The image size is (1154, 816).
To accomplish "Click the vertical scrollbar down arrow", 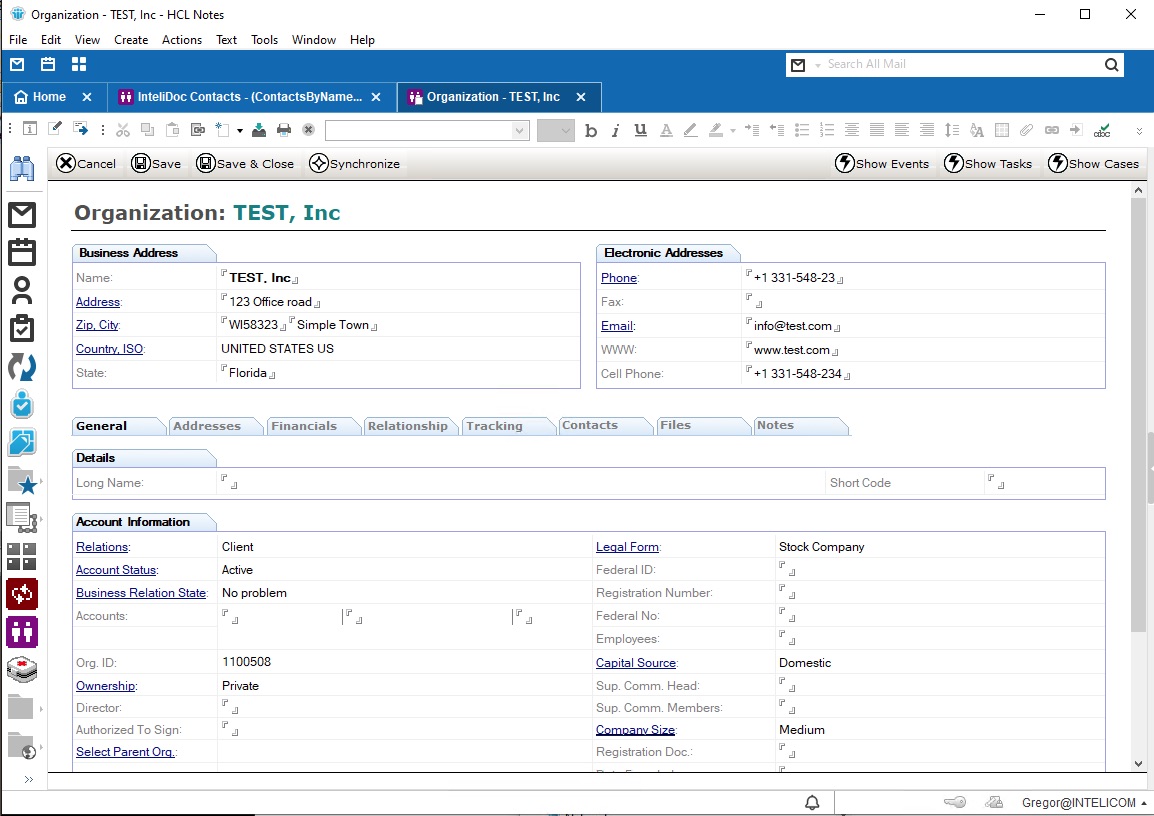I will tap(1139, 764).
